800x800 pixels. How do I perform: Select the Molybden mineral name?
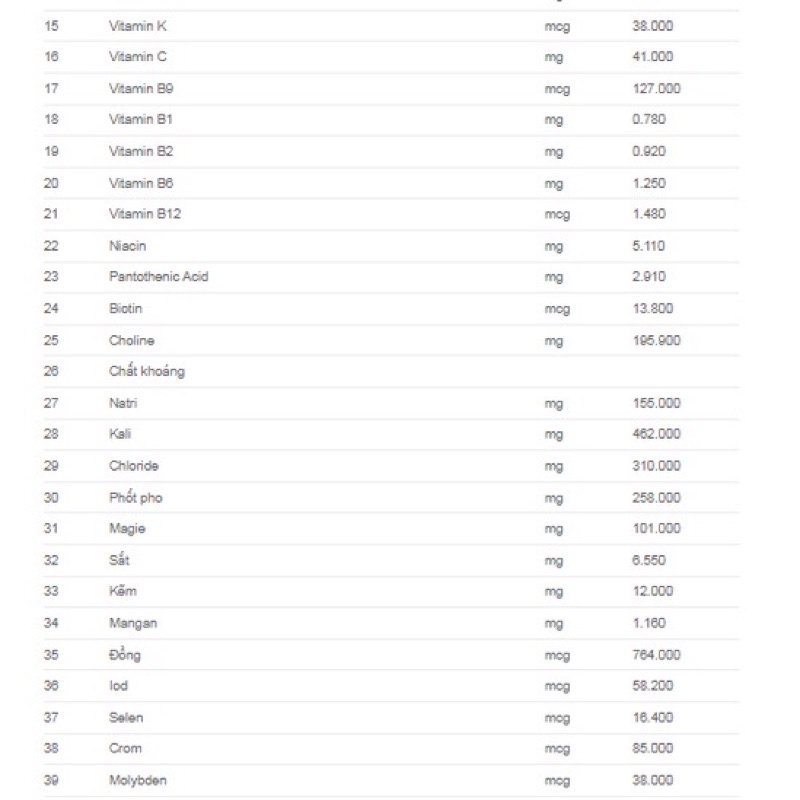click(138, 780)
